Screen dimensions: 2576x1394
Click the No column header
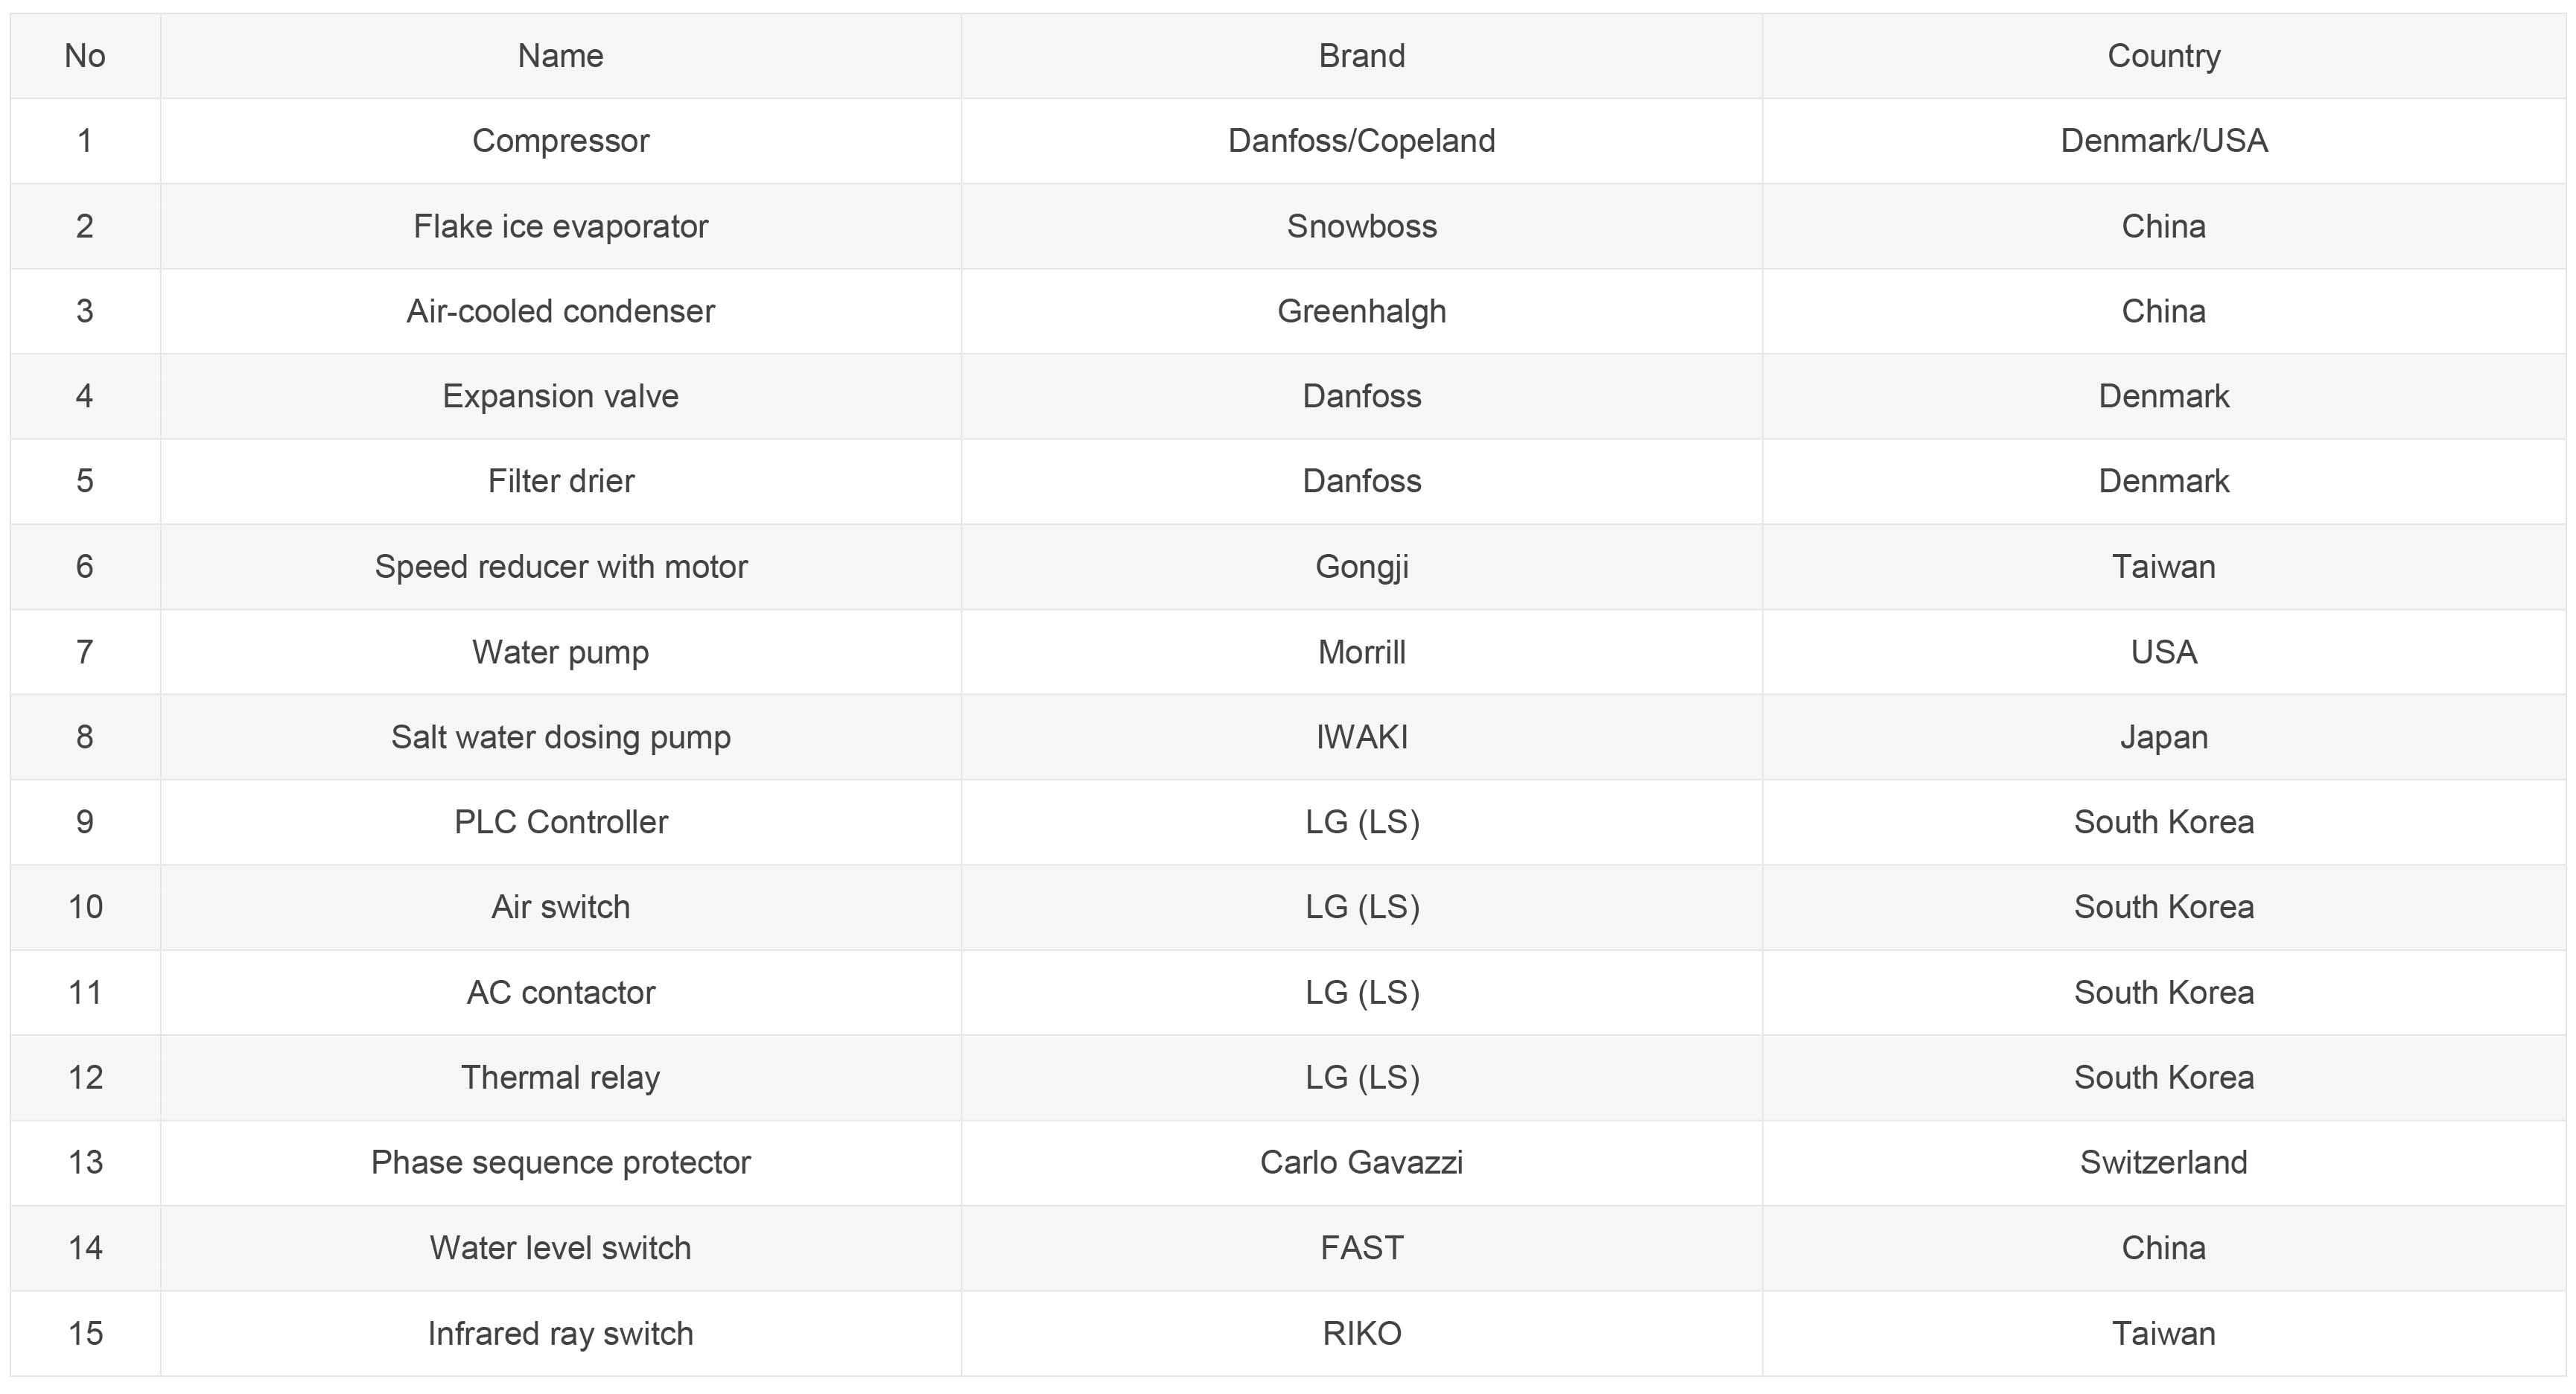pos(85,56)
